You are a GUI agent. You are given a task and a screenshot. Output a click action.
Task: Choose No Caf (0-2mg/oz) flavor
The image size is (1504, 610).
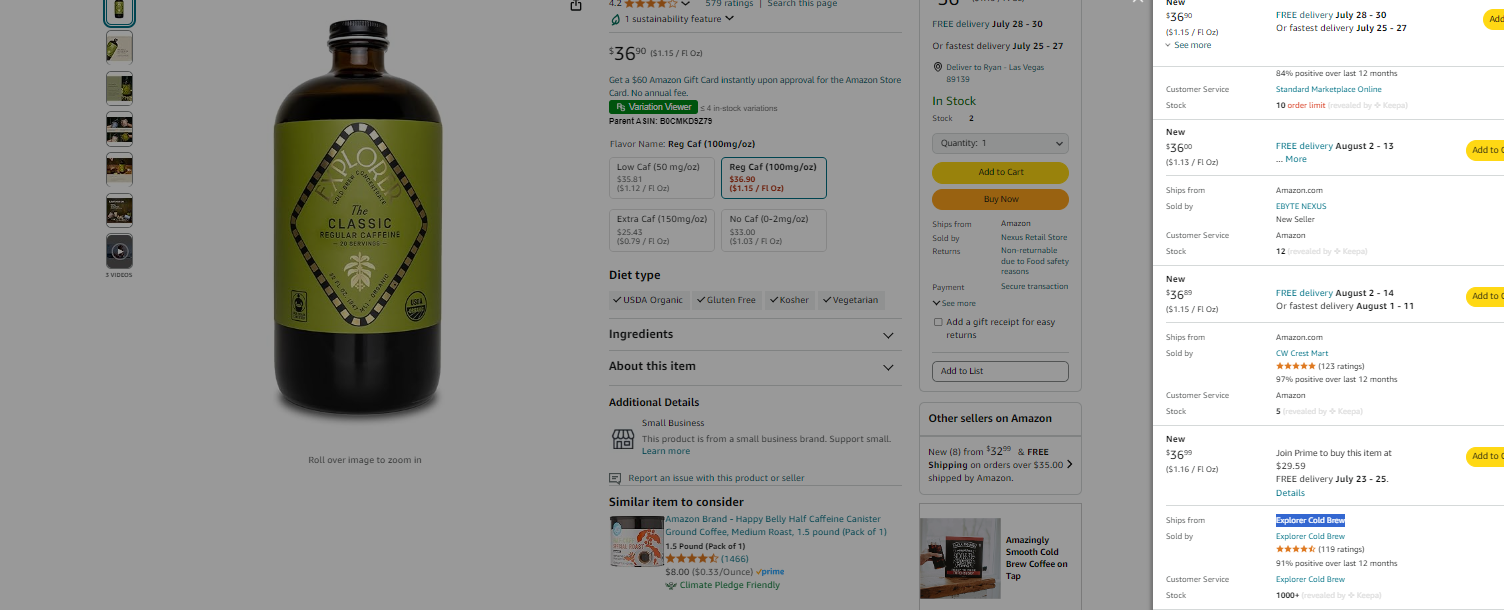pos(773,230)
